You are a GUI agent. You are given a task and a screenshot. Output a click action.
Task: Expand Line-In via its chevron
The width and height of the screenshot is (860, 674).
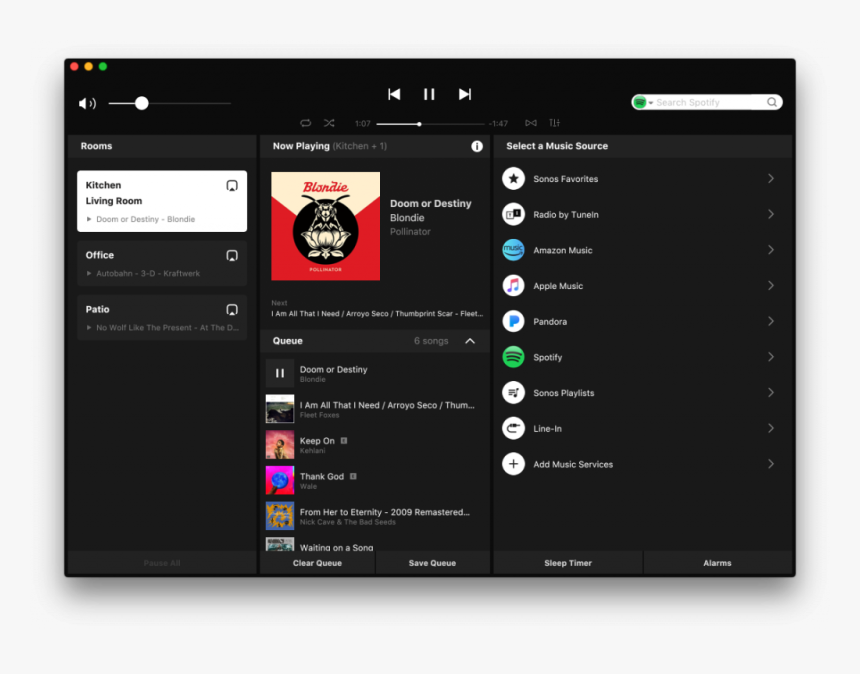pyautogui.click(x=771, y=428)
